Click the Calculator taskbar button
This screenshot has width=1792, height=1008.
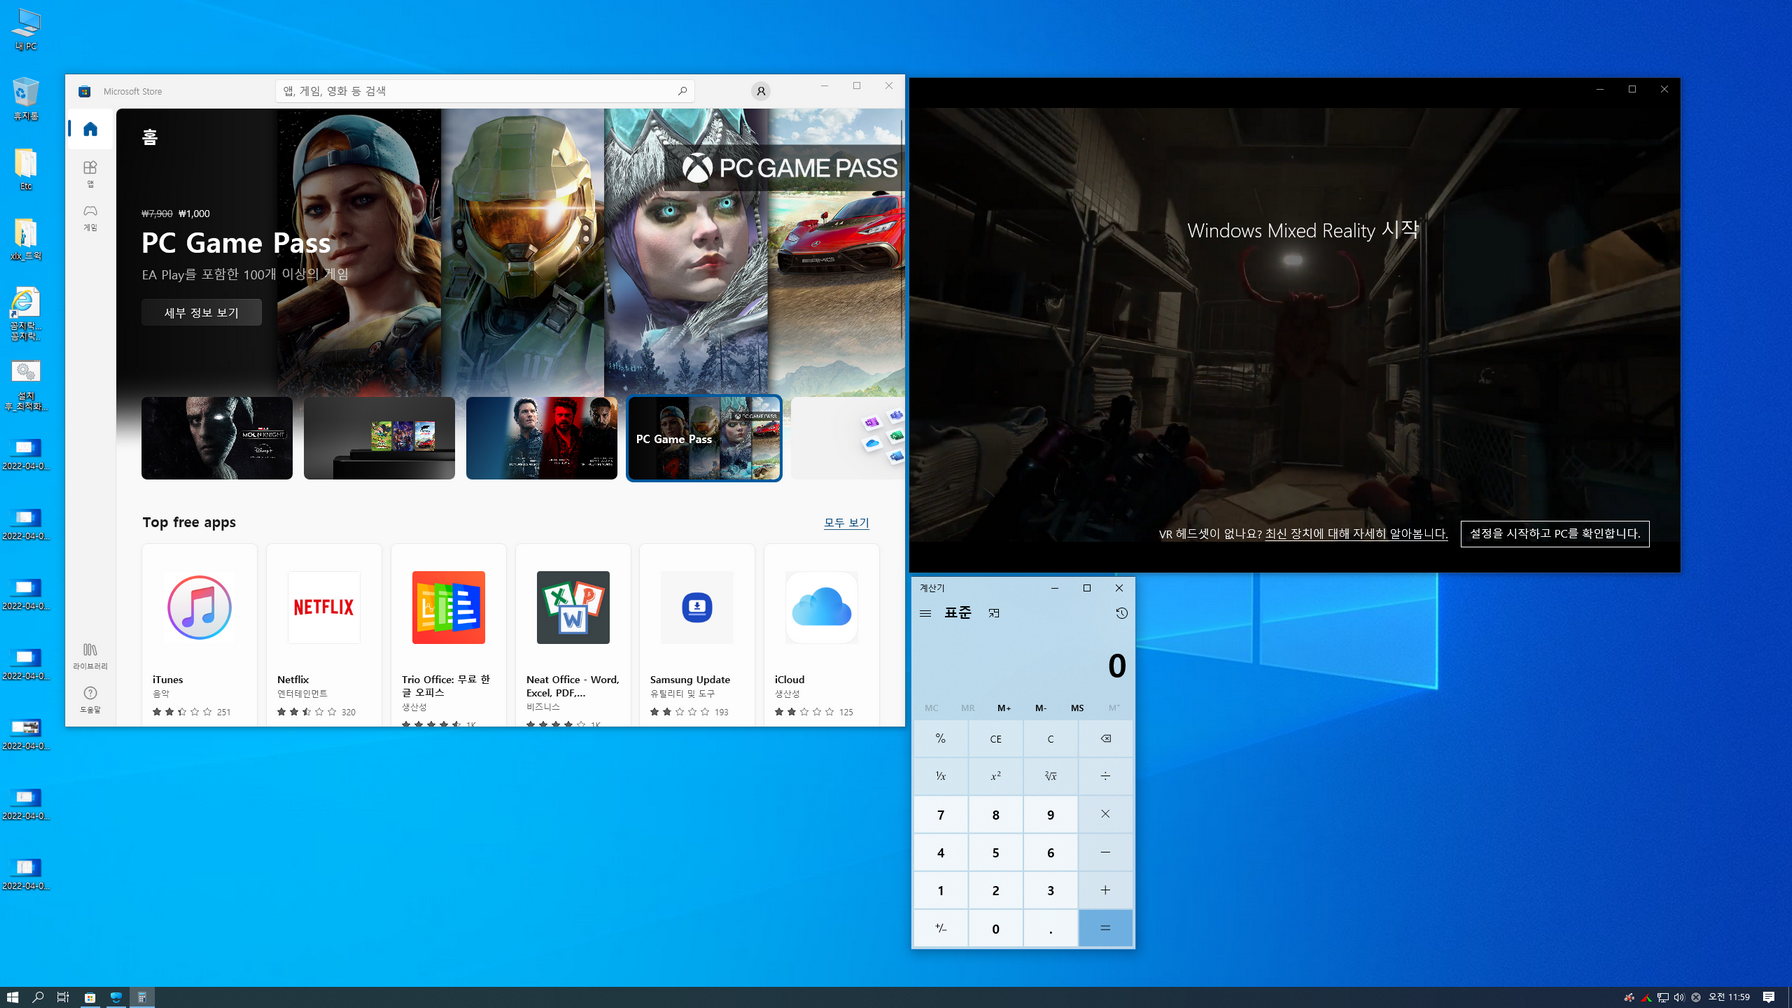click(x=142, y=997)
